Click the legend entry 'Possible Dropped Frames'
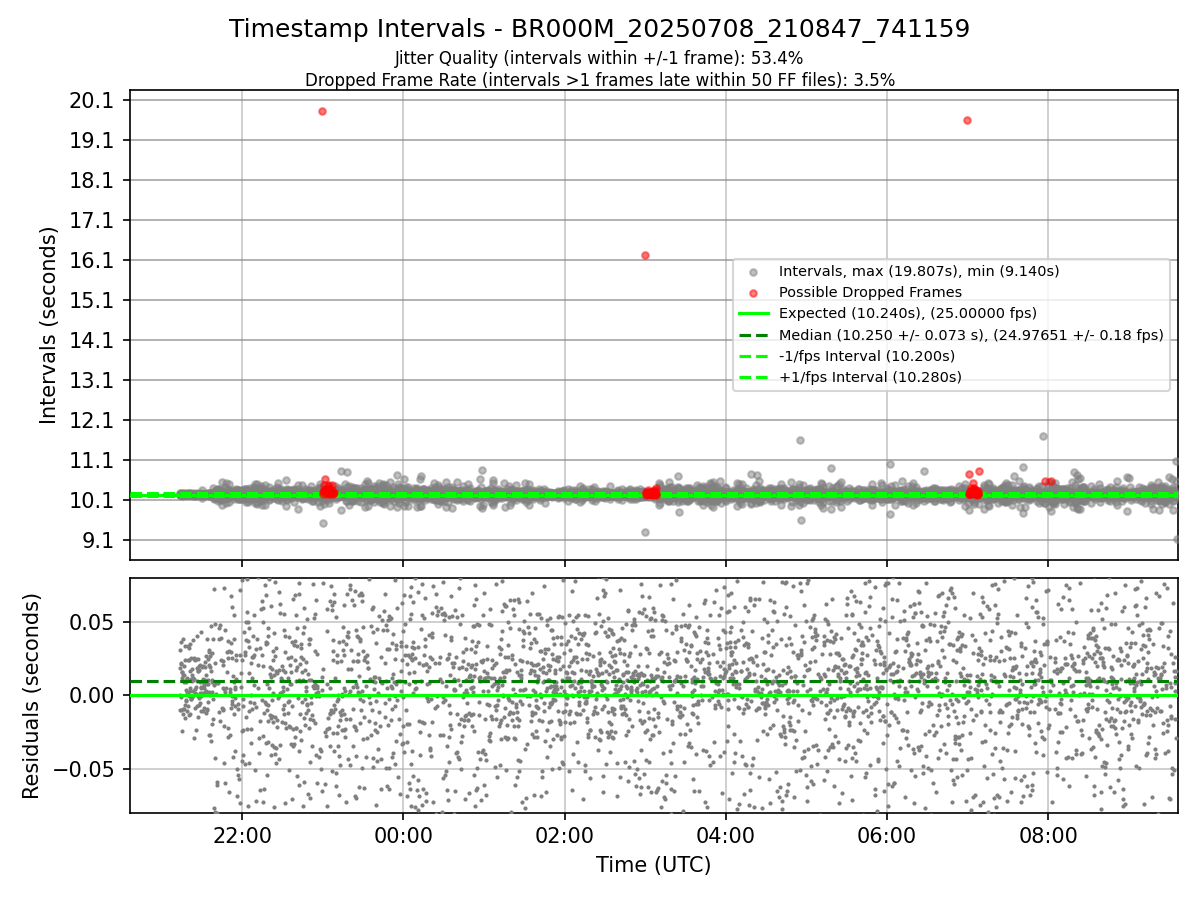 click(870, 292)
